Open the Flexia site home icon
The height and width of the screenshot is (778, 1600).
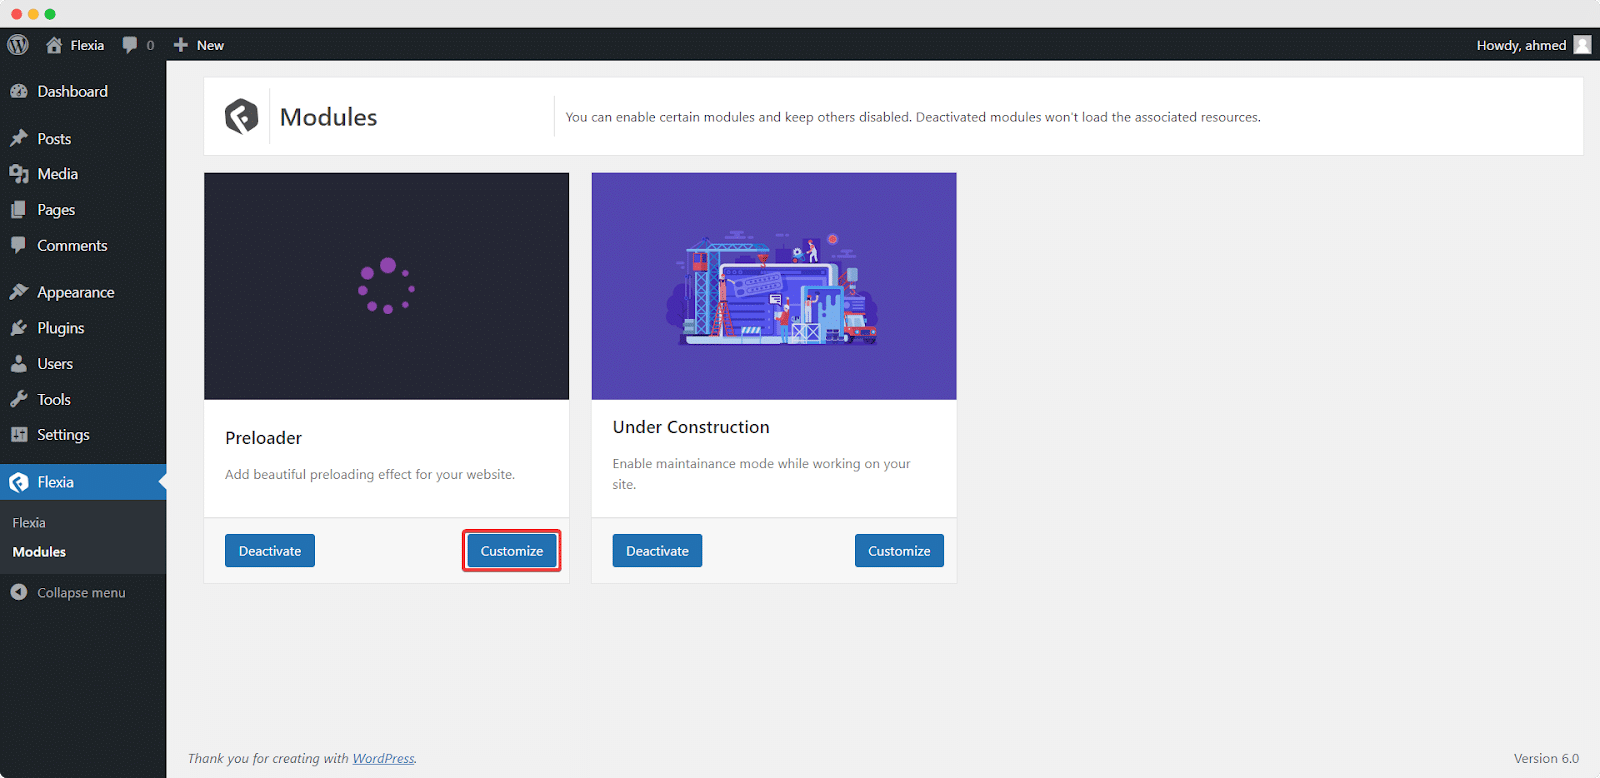coord(54,45)
